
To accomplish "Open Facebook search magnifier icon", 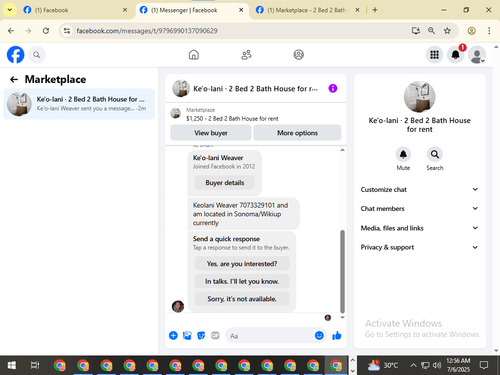I will (x=37, y=55).
